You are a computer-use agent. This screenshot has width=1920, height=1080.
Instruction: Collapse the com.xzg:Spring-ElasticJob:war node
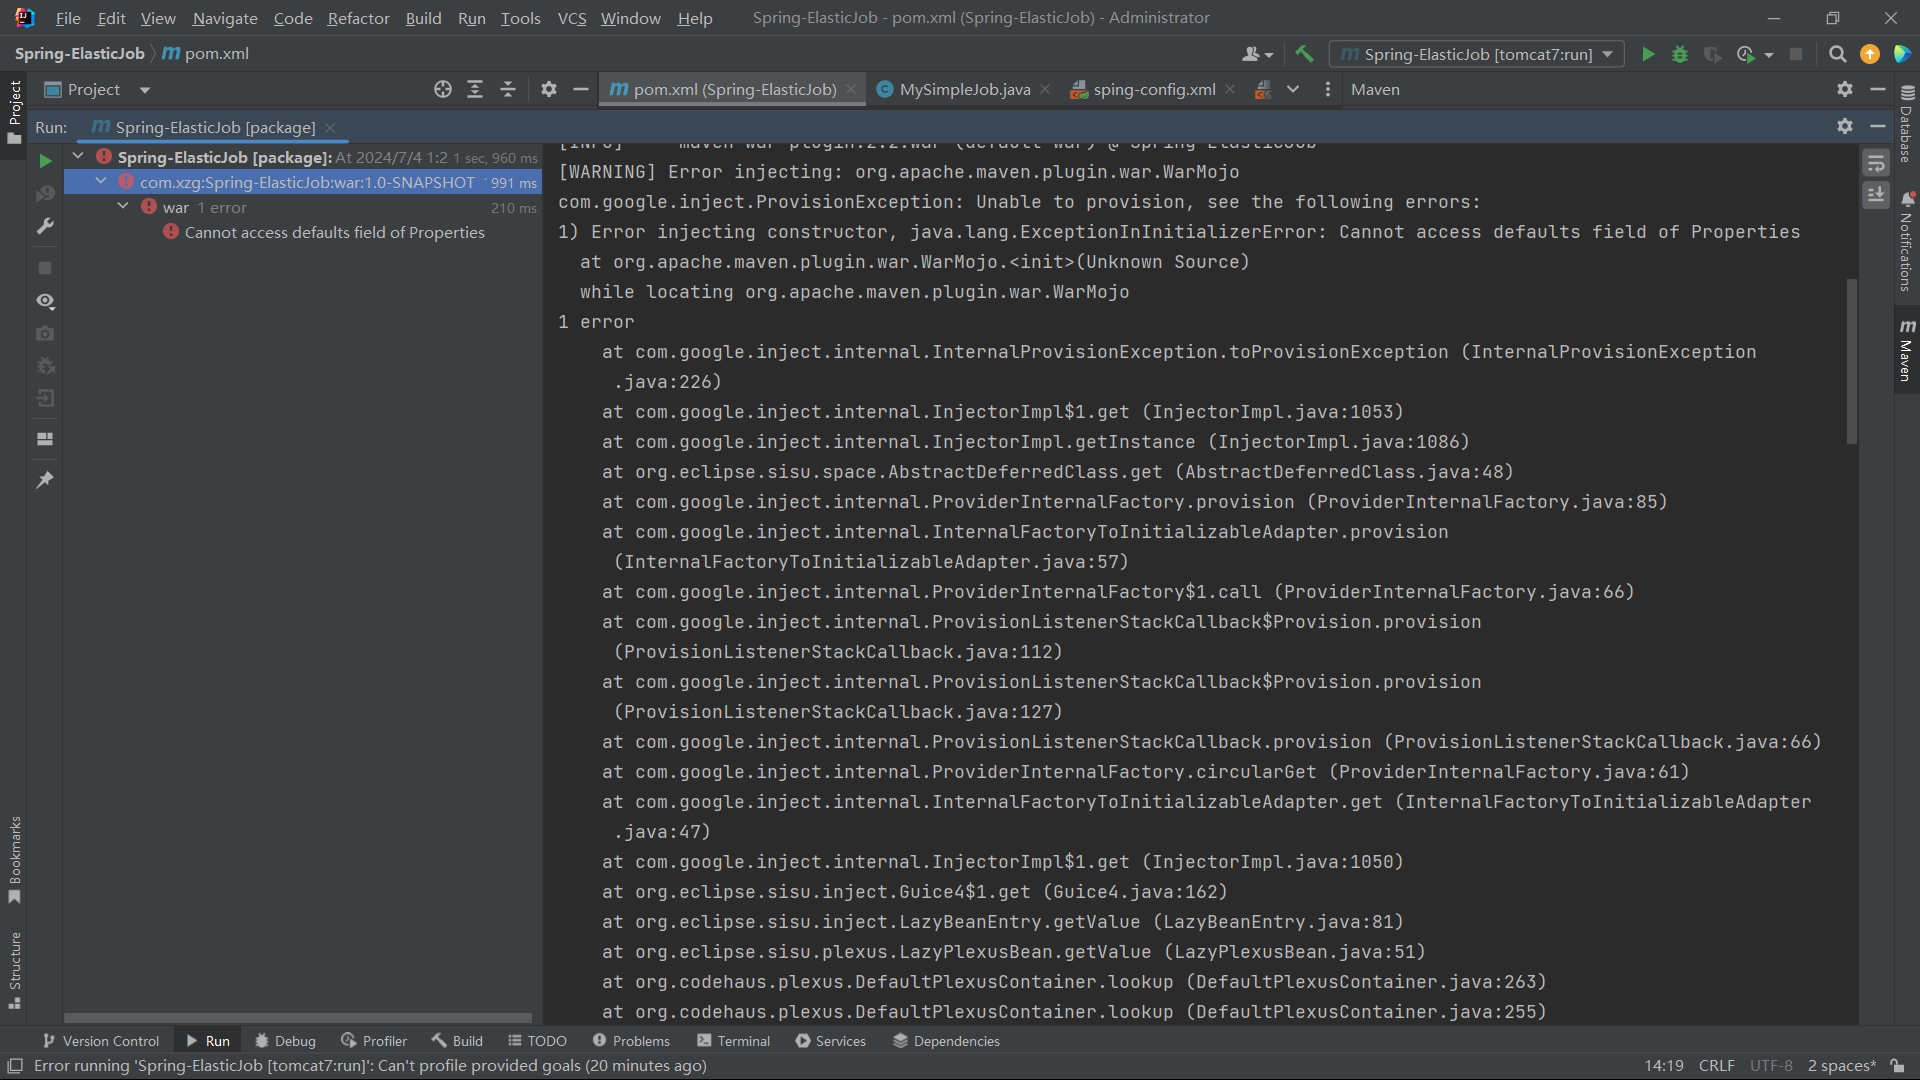coord(101,181)
